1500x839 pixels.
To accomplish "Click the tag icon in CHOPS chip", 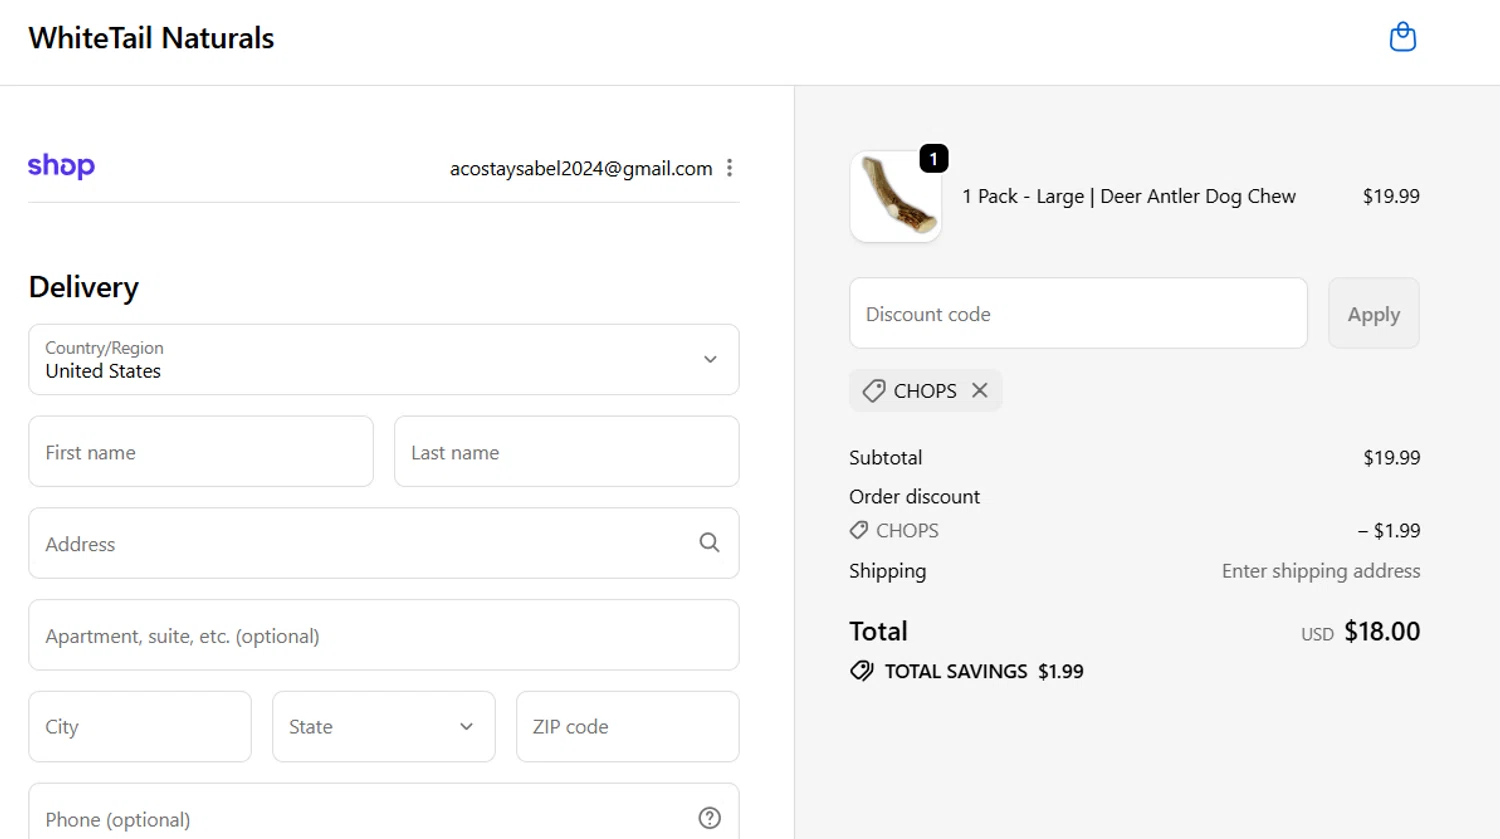I will 874,391.
